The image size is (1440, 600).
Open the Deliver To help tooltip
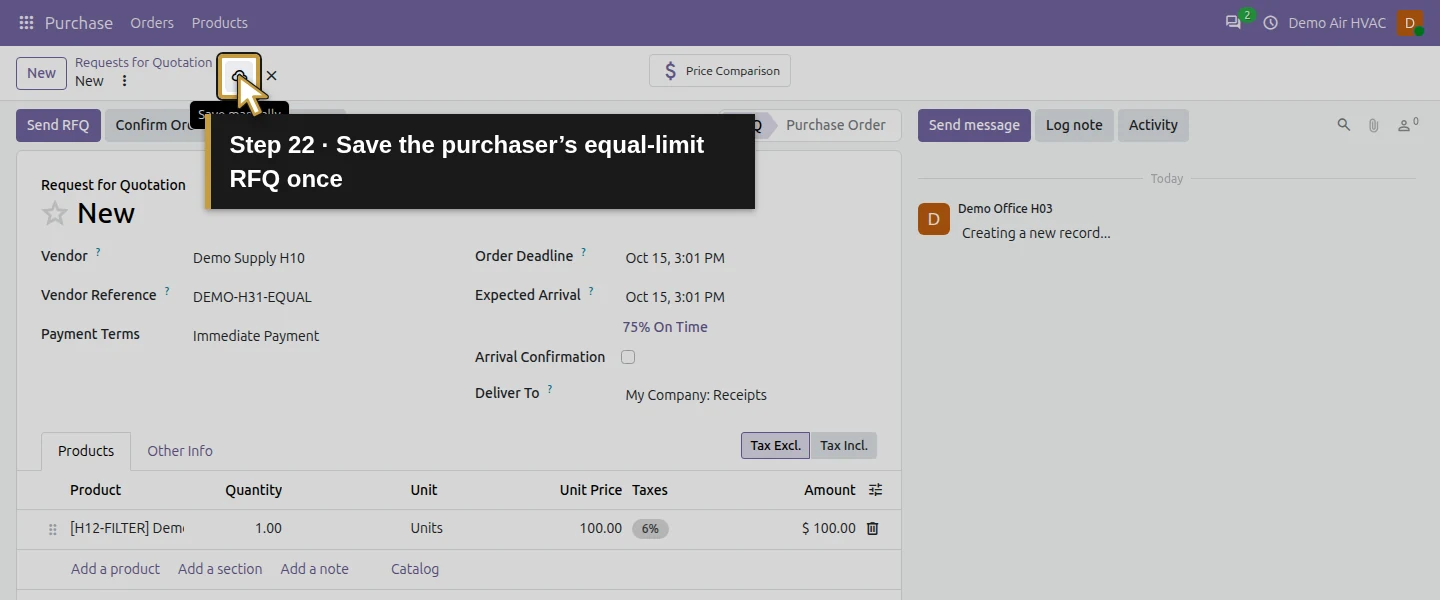550,390
